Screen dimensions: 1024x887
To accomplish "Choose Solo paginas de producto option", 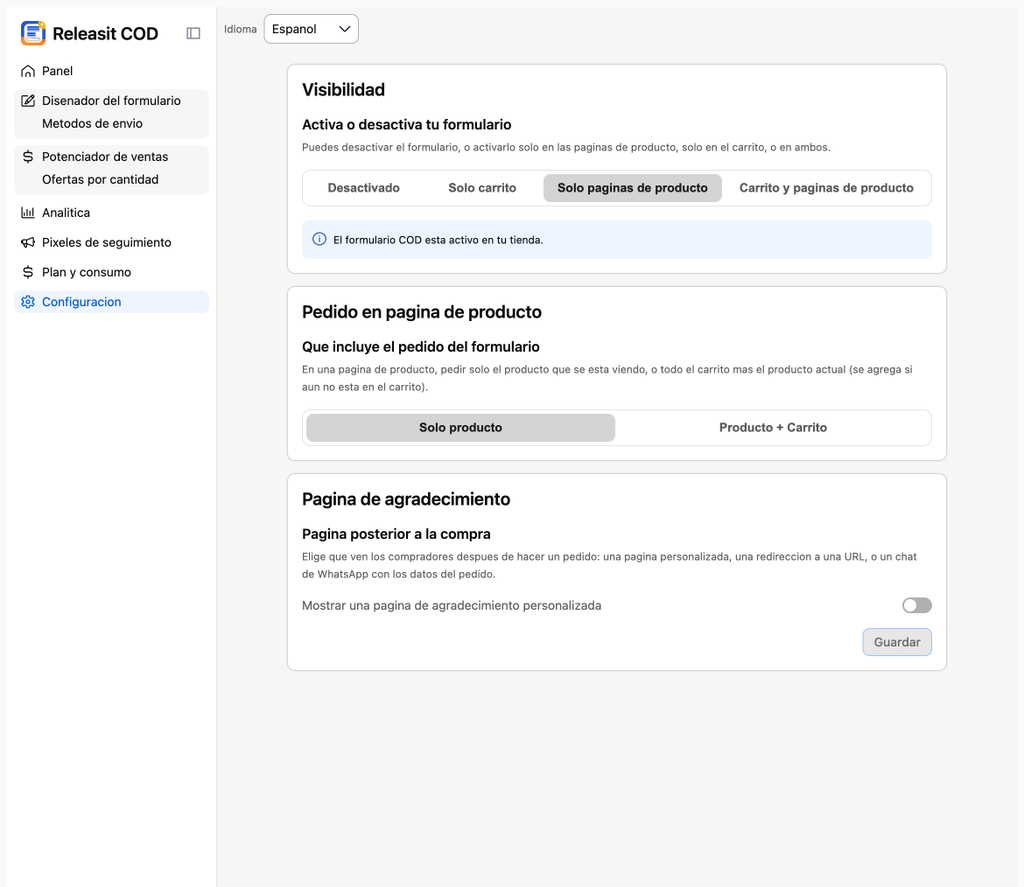I will [632, 188].
